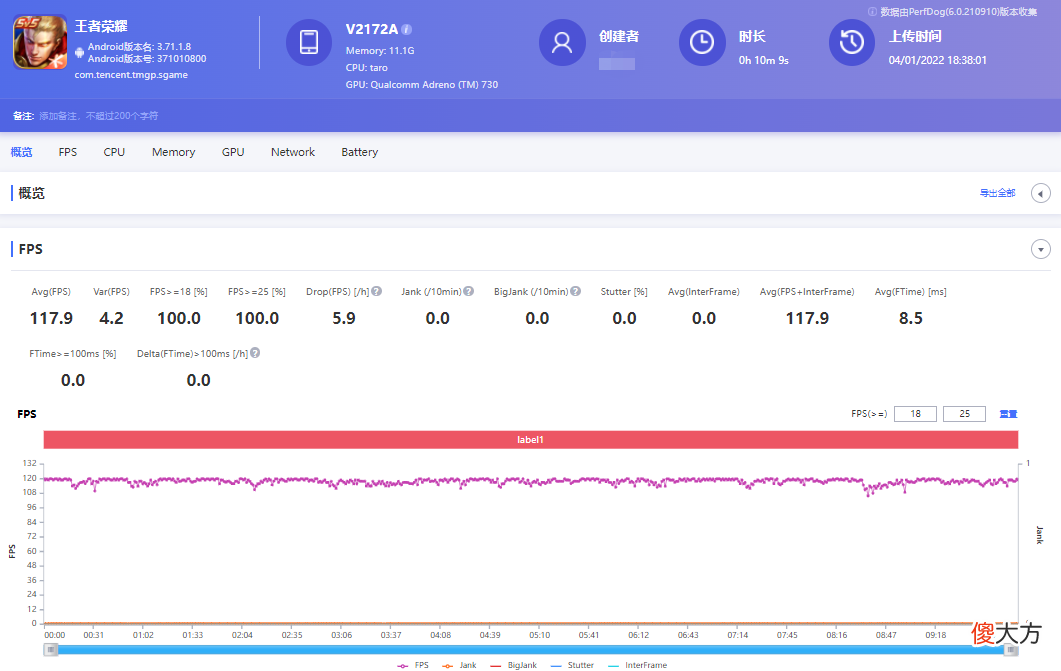Click the red label1 bar
Screen dimensions: 1061x671
coord(530,440)
